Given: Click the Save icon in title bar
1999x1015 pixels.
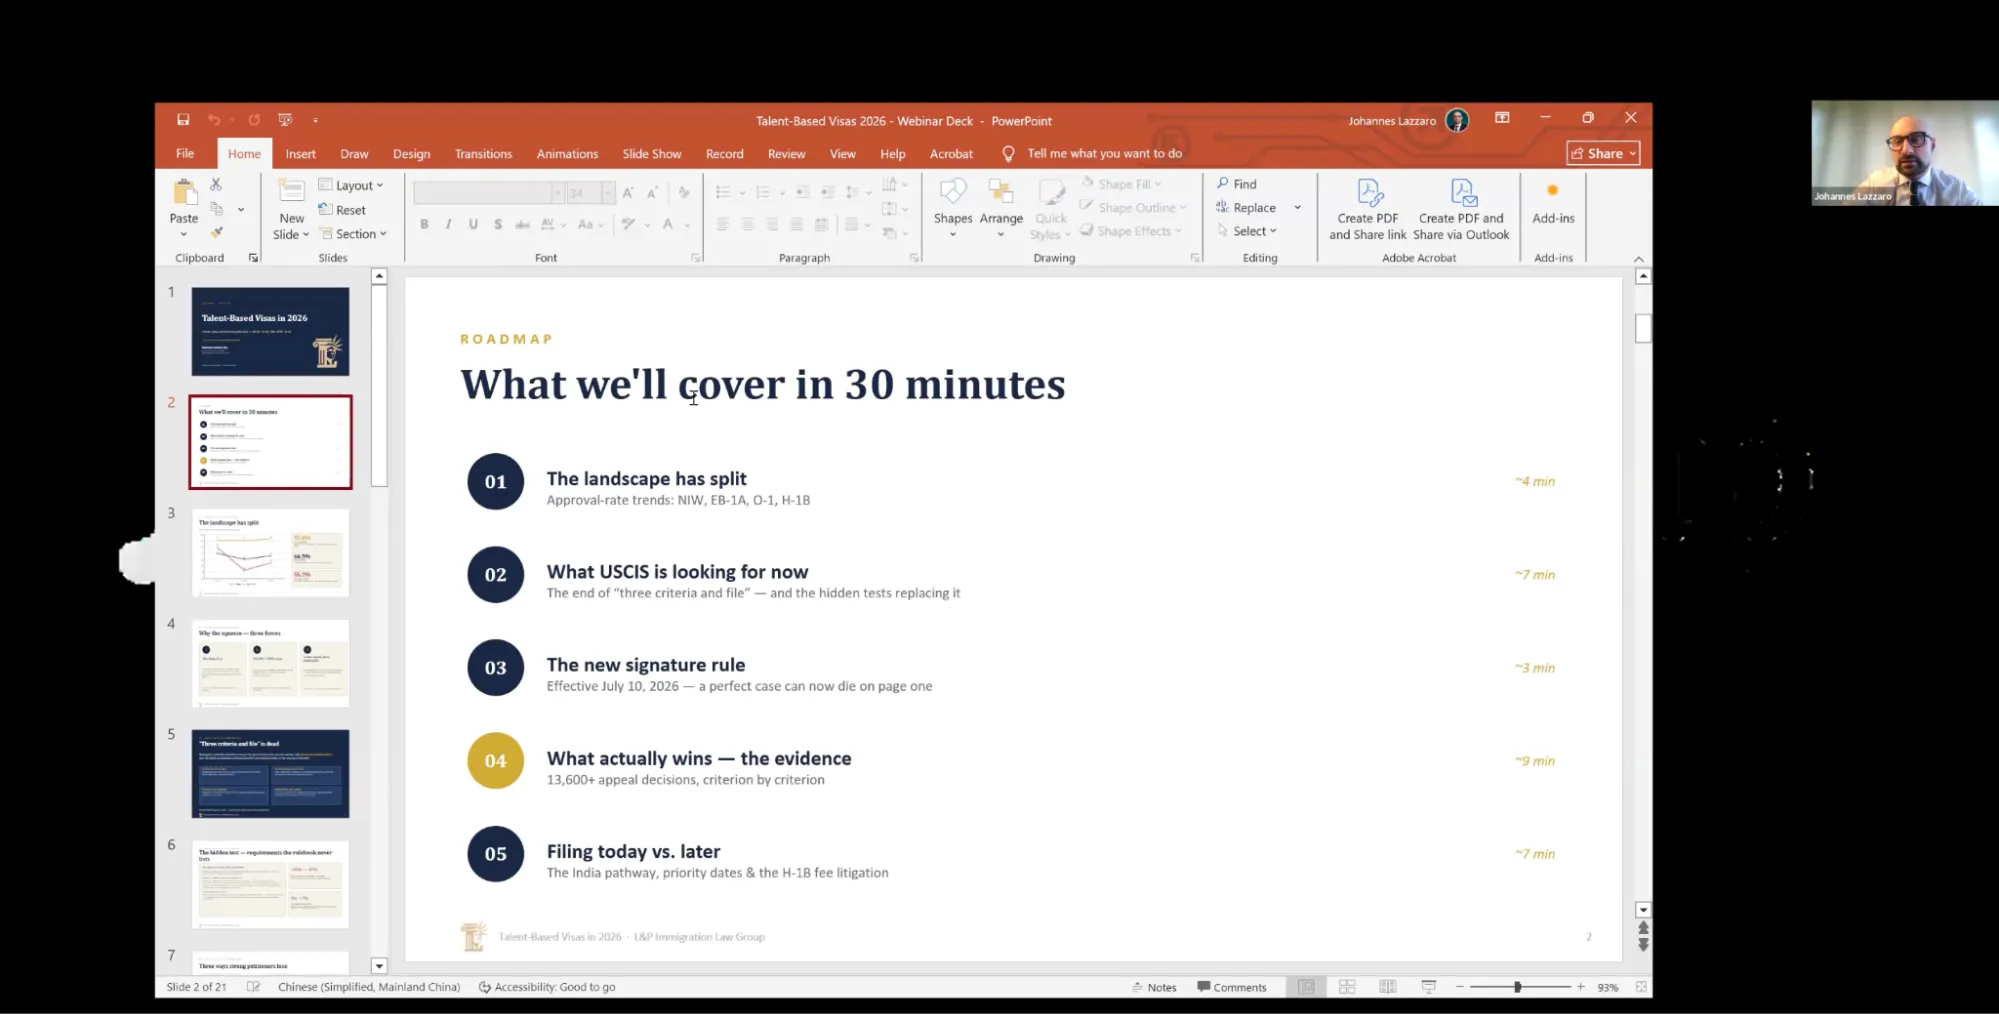Looking at the screenshot, I should click(x=183, y=120).
